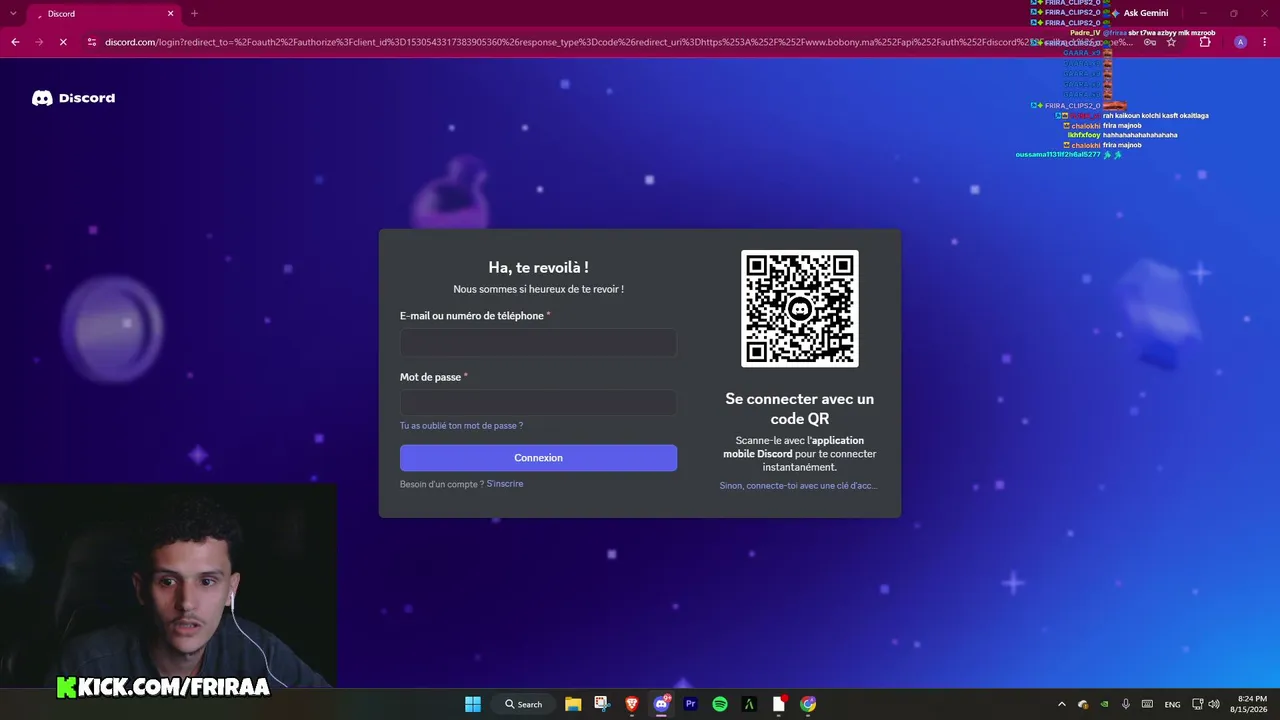The image size is (1280, 720).
Task: Click the taskbar Search box
Action: [x=523, y=704]
